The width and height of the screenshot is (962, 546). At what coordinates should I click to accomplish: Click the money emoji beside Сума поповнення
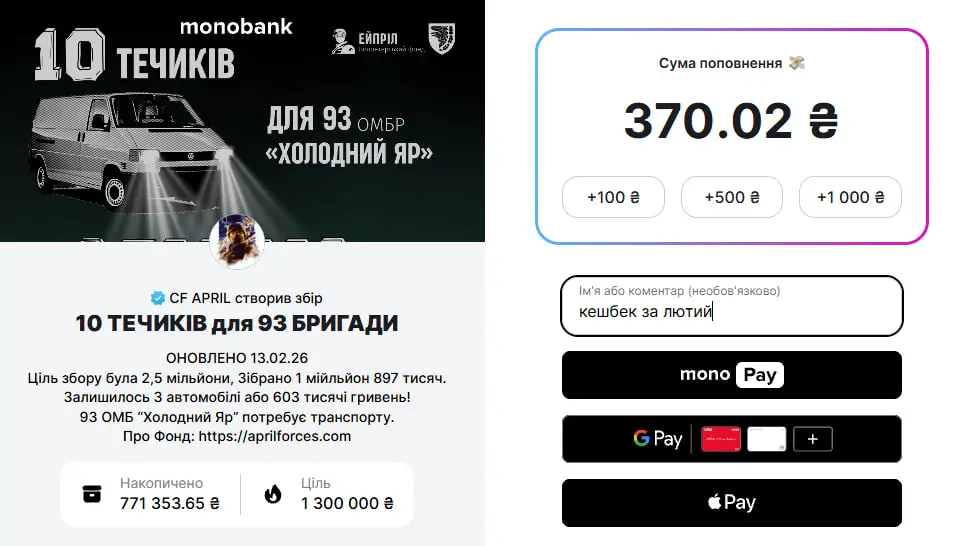(797, 63)
